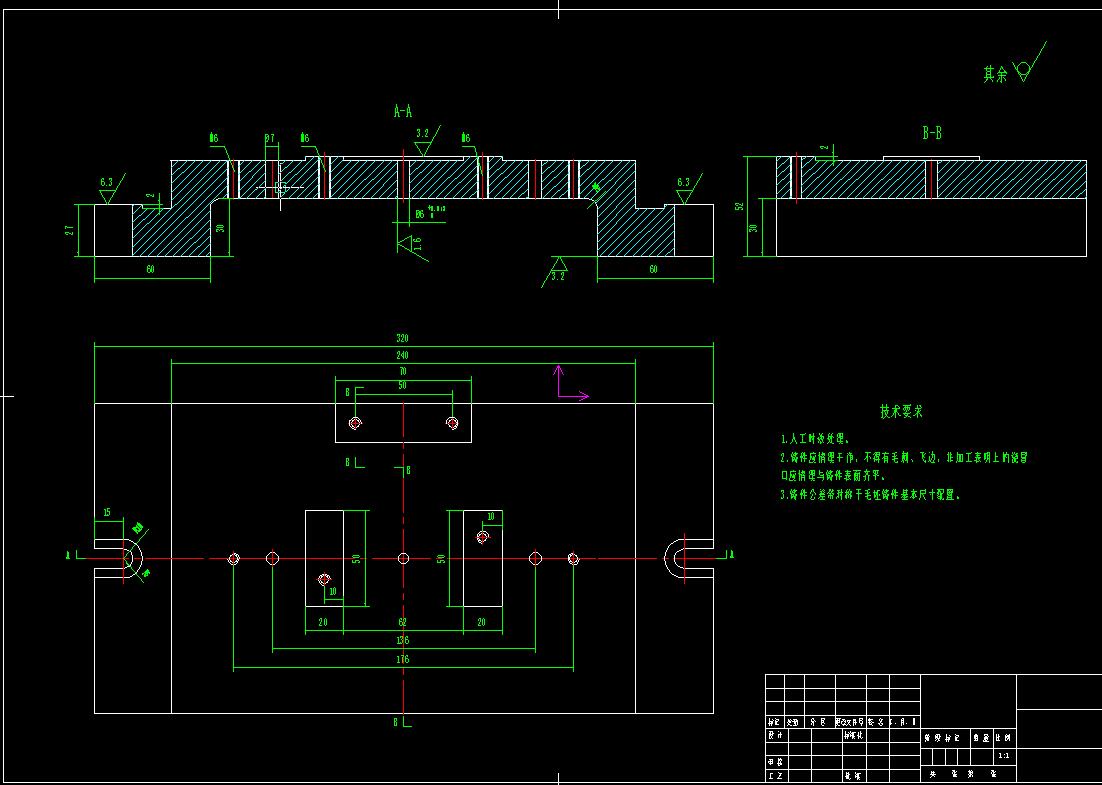The width and height of the screenshot is (1102, 785).
Task: Click the 240 dimension value
Action: [x=403, y=355]
